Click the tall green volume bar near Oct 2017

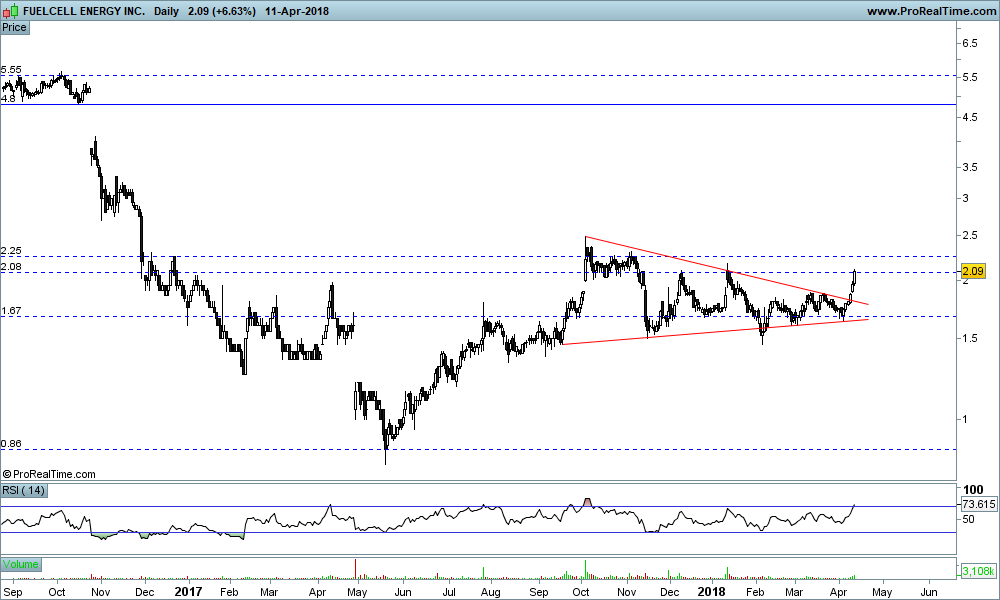[585, 569]
